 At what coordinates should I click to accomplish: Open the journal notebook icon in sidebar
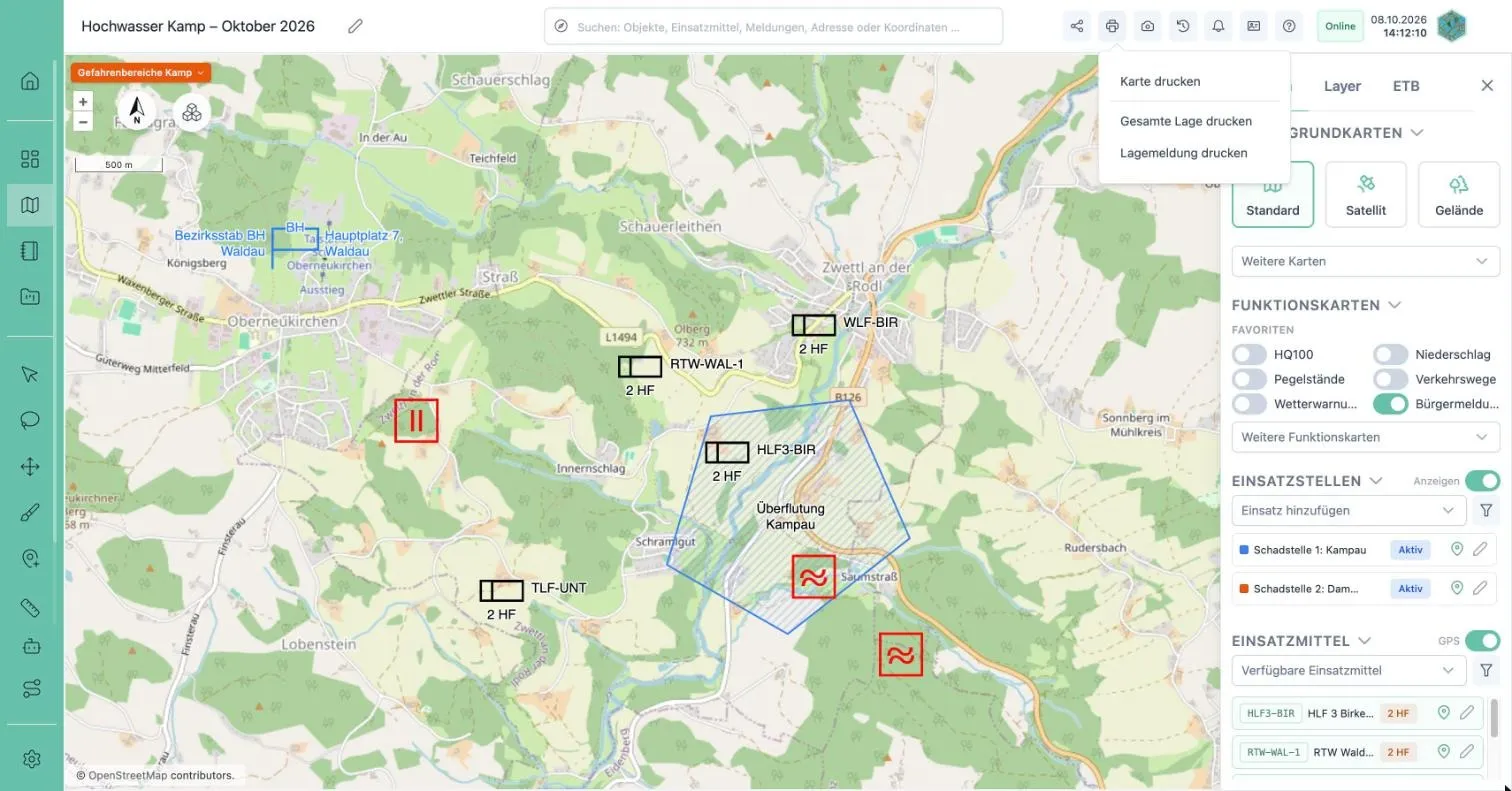(x=30, y=251)
